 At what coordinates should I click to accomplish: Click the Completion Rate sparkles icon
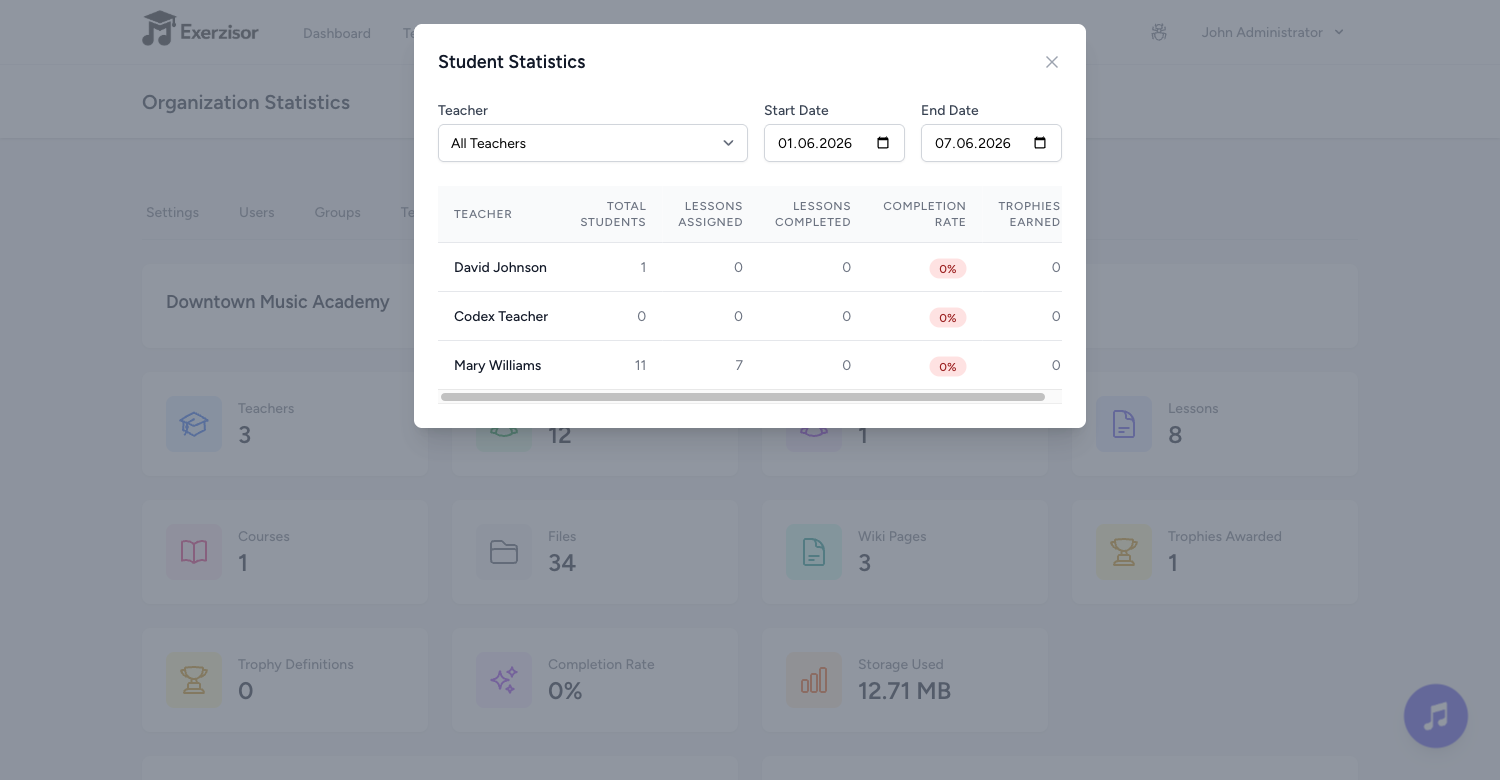(x=504, y=680)
